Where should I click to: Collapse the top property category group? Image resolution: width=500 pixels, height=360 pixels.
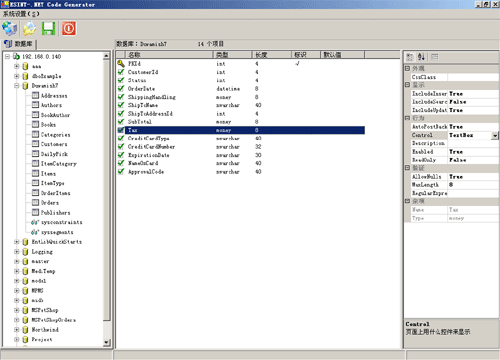tap(407, 68)
